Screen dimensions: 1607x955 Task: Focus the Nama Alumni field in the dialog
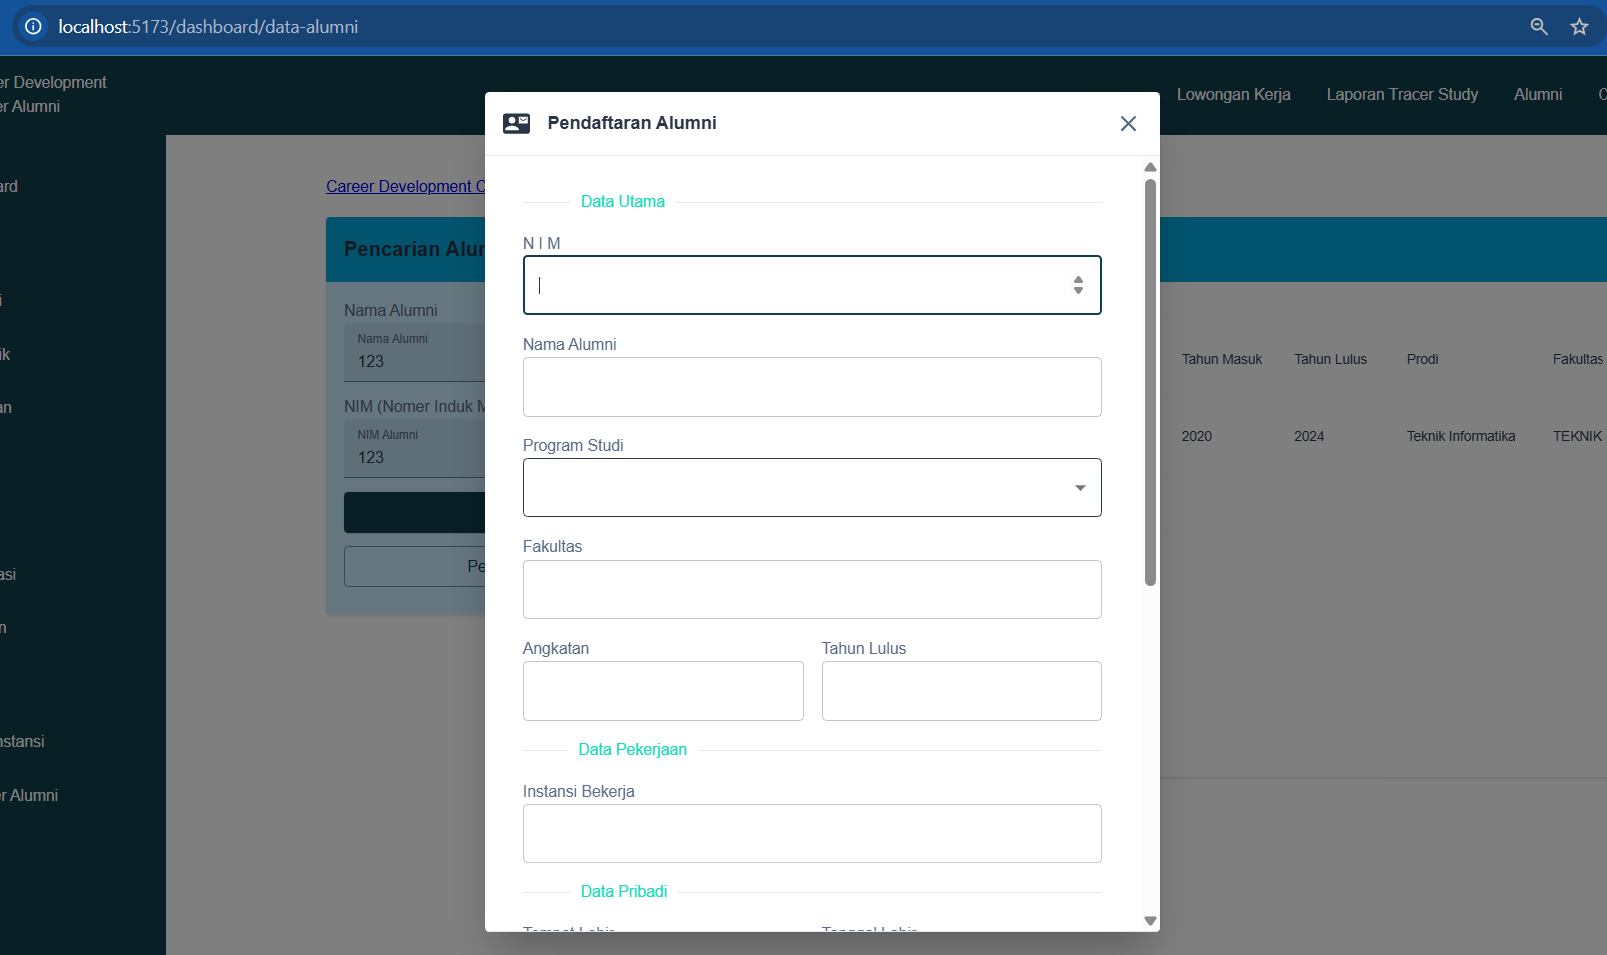[x=811, y=387]
